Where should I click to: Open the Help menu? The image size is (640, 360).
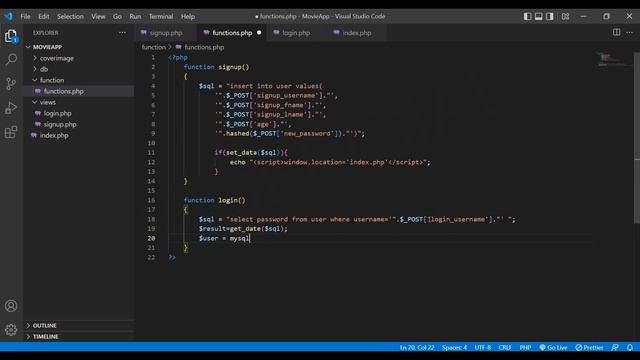pyautogui.click(x=188, y=16)
